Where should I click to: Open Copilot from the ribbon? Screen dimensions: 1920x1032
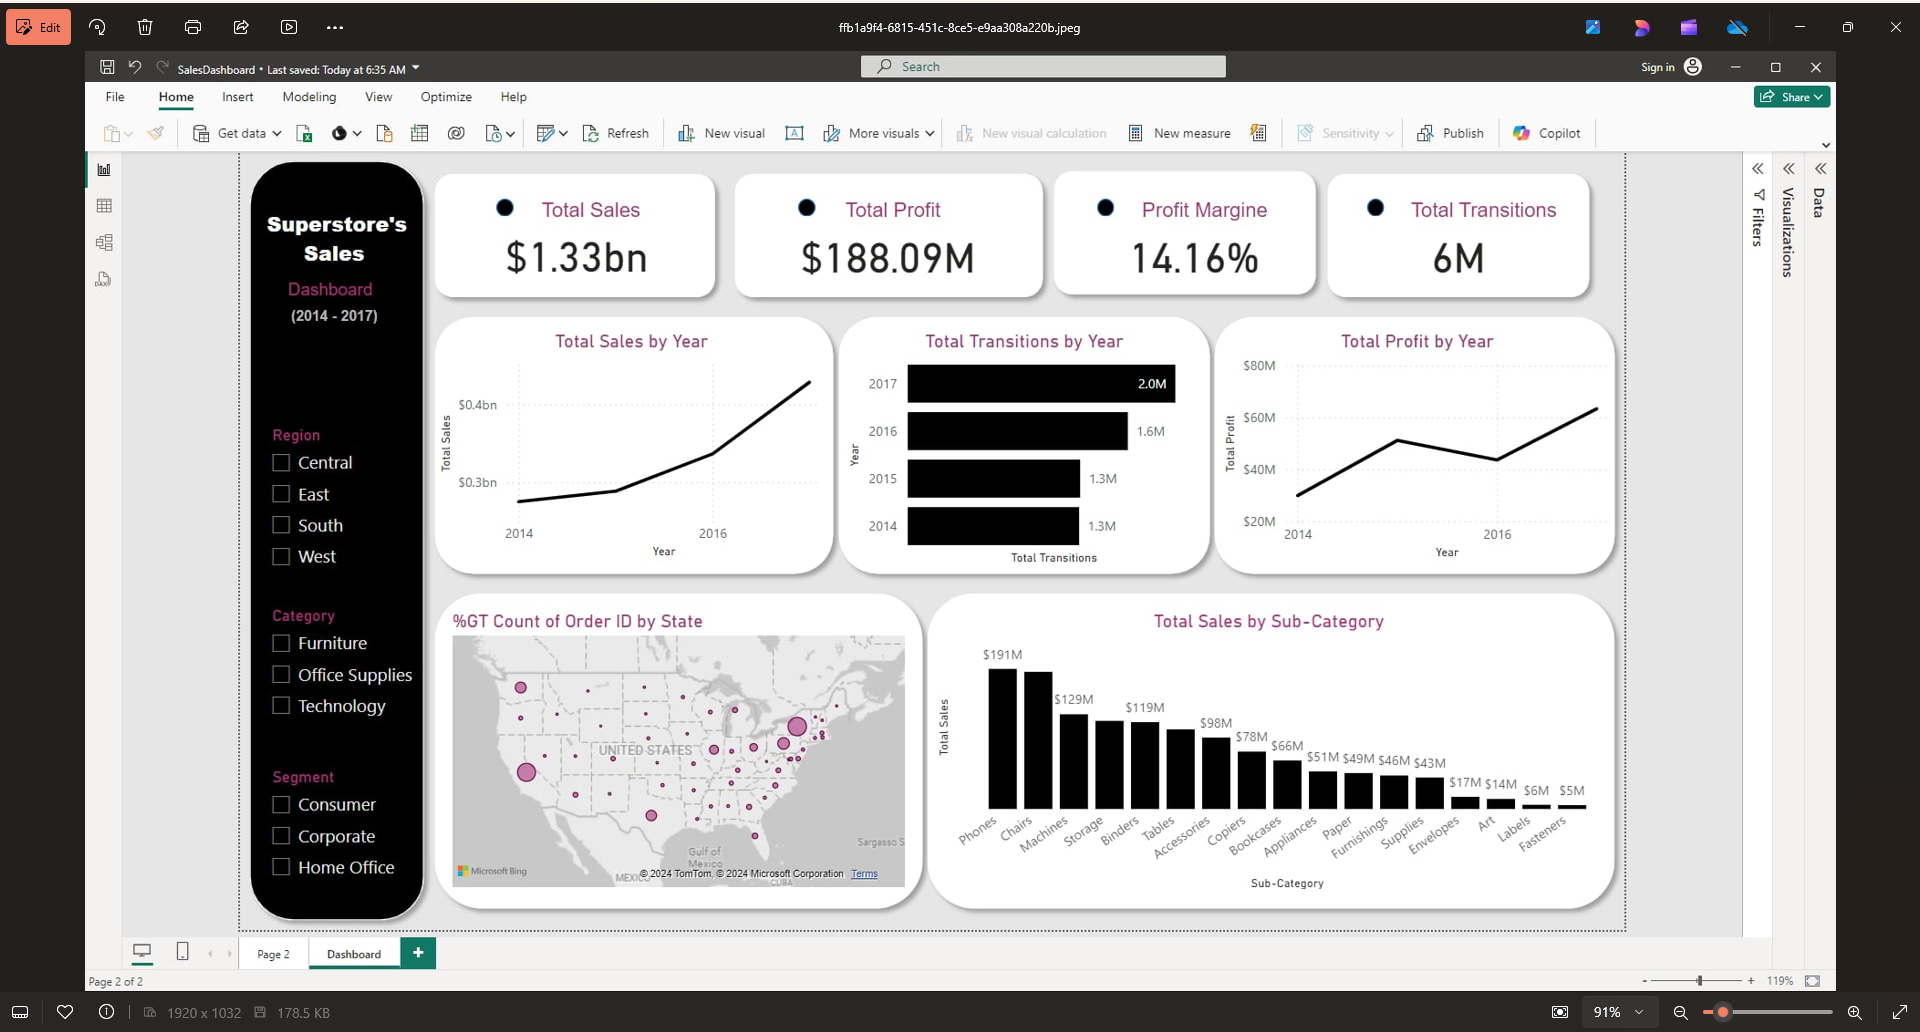click(1546, 133)
